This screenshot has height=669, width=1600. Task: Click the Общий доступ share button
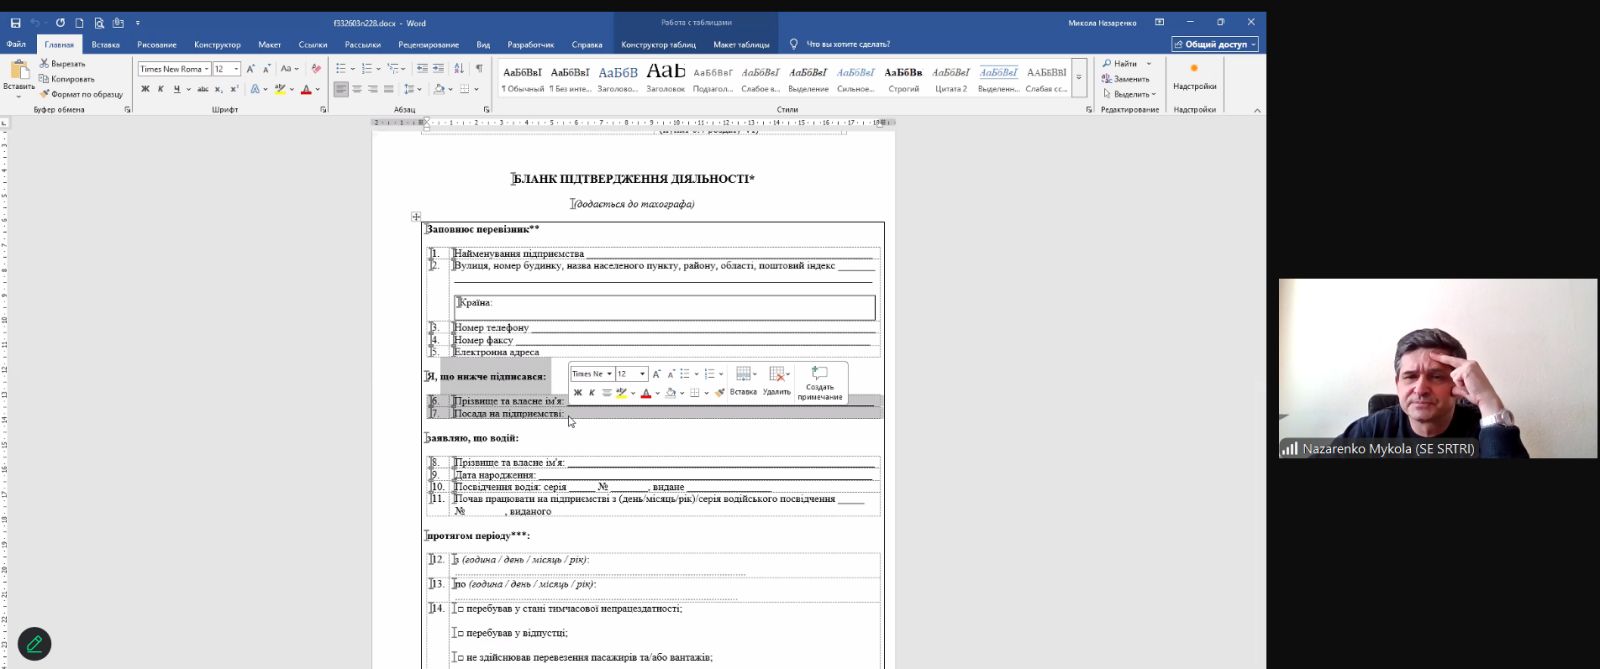(x=1215, y=44)
